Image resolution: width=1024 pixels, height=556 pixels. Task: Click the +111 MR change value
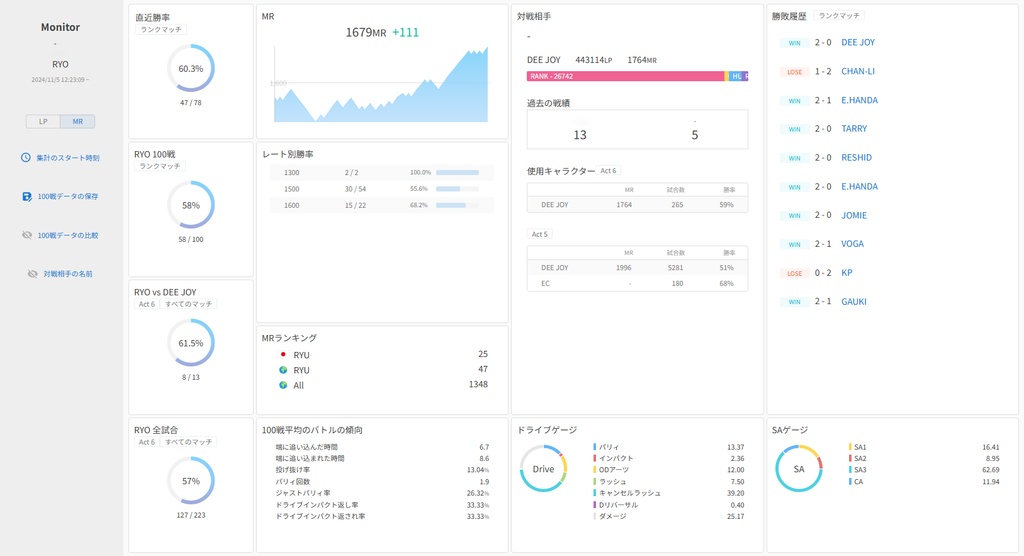coord(405,32)
